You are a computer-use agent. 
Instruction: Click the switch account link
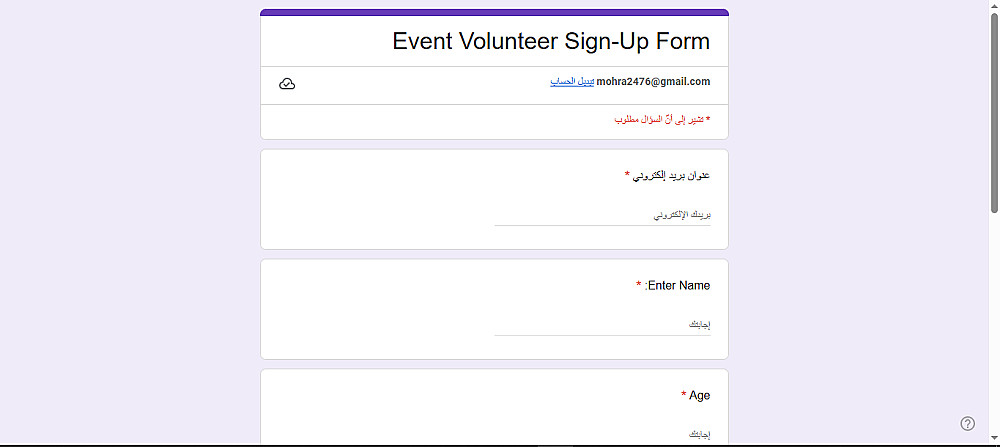[x=572, y=82]
